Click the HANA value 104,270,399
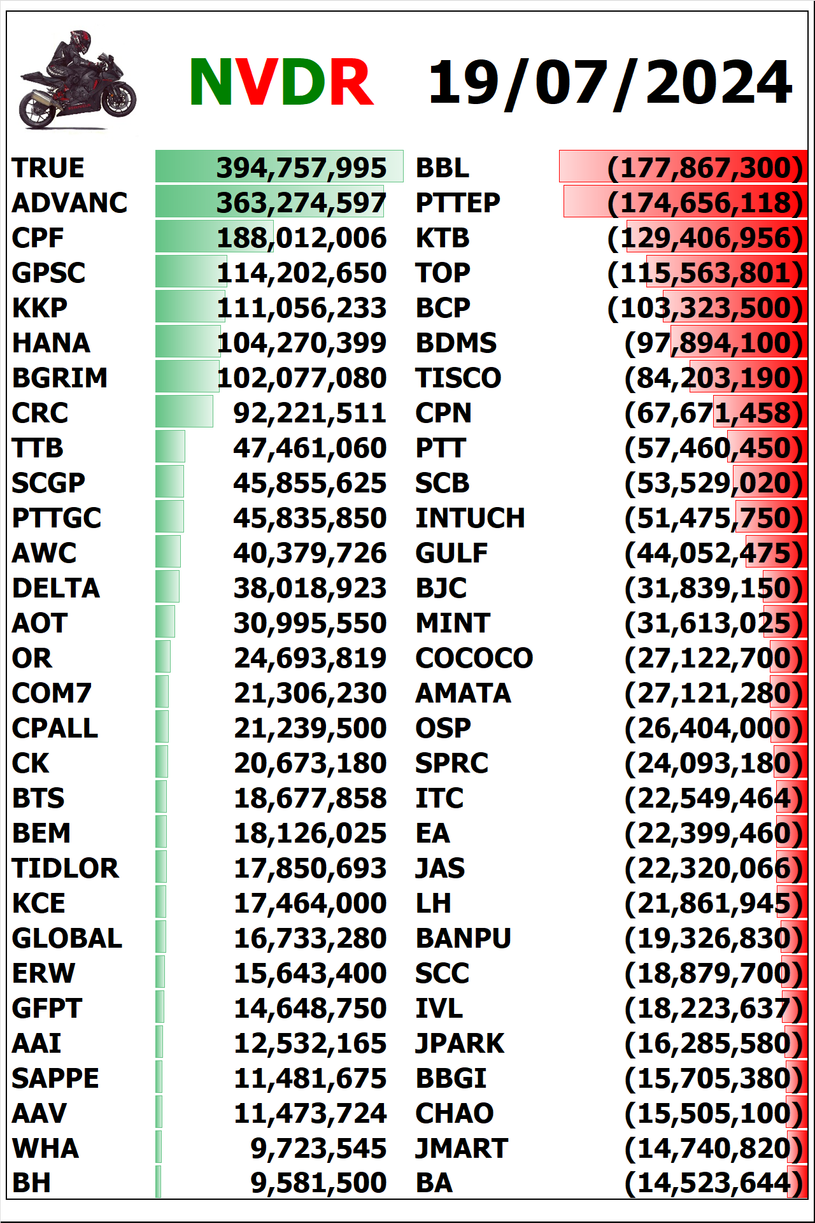815x1223 pixels. click(302, 343)
